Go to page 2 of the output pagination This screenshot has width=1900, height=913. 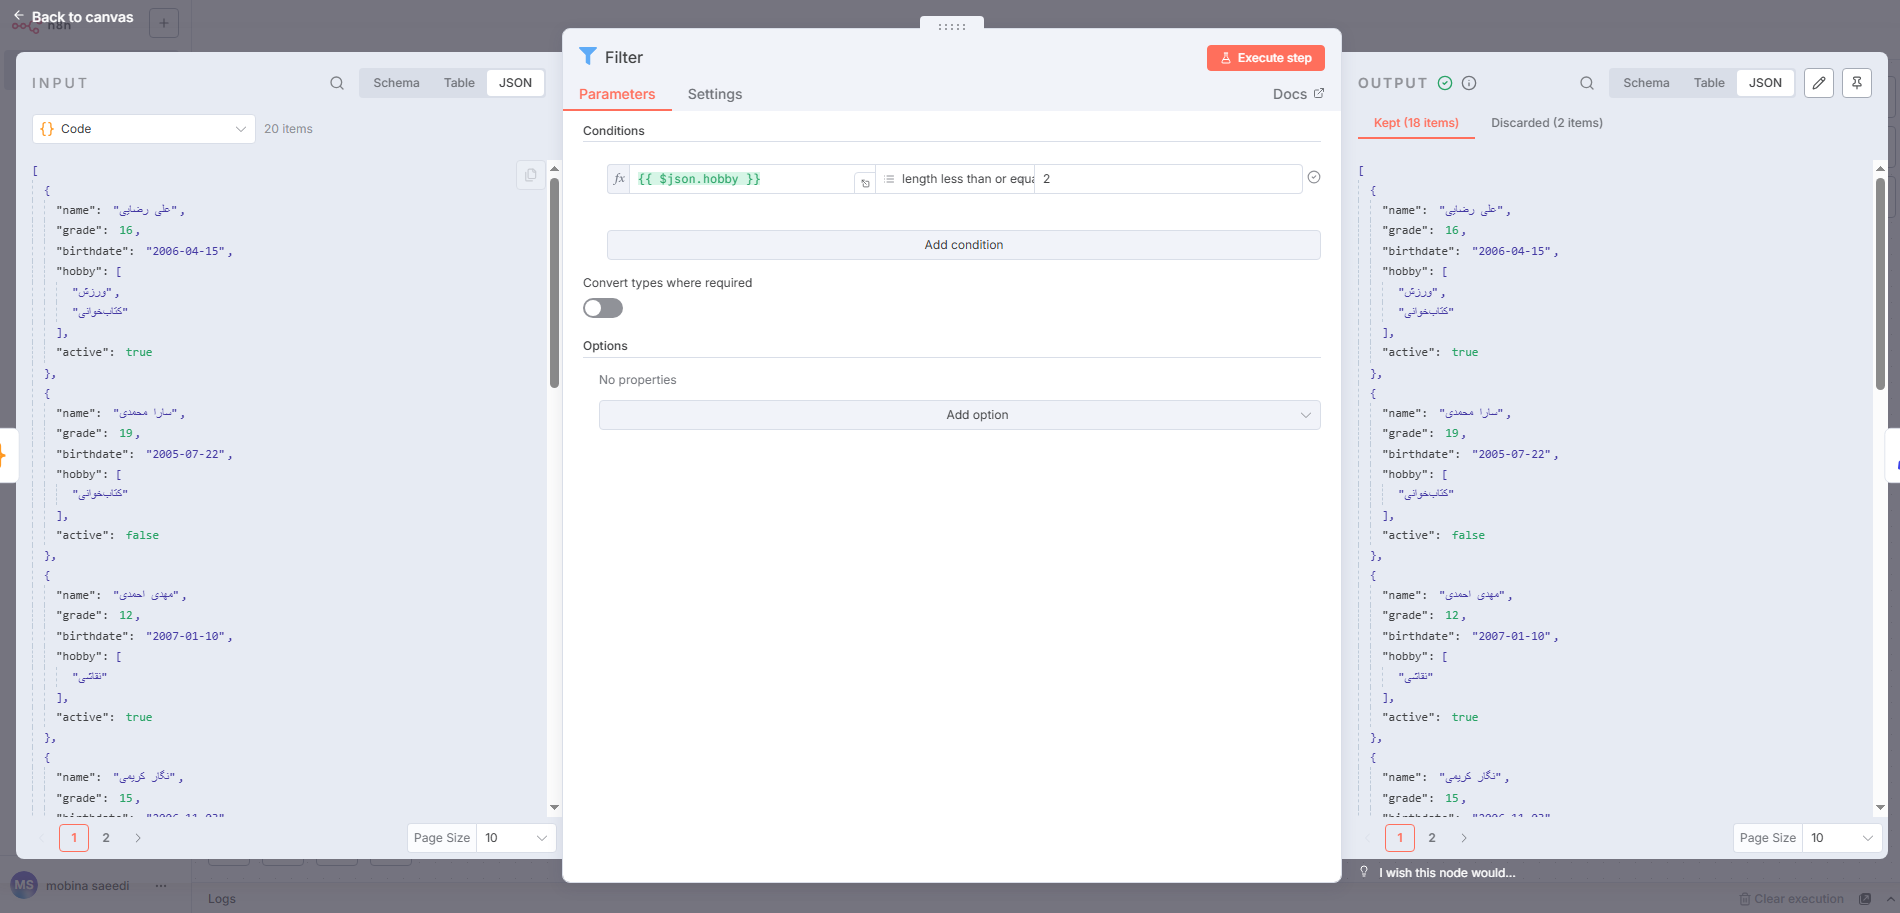coord(1432,838)
